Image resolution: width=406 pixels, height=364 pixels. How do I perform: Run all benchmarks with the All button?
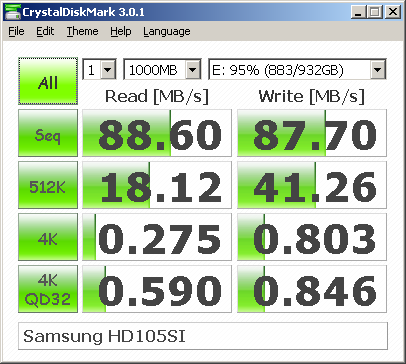pos(48,81)
